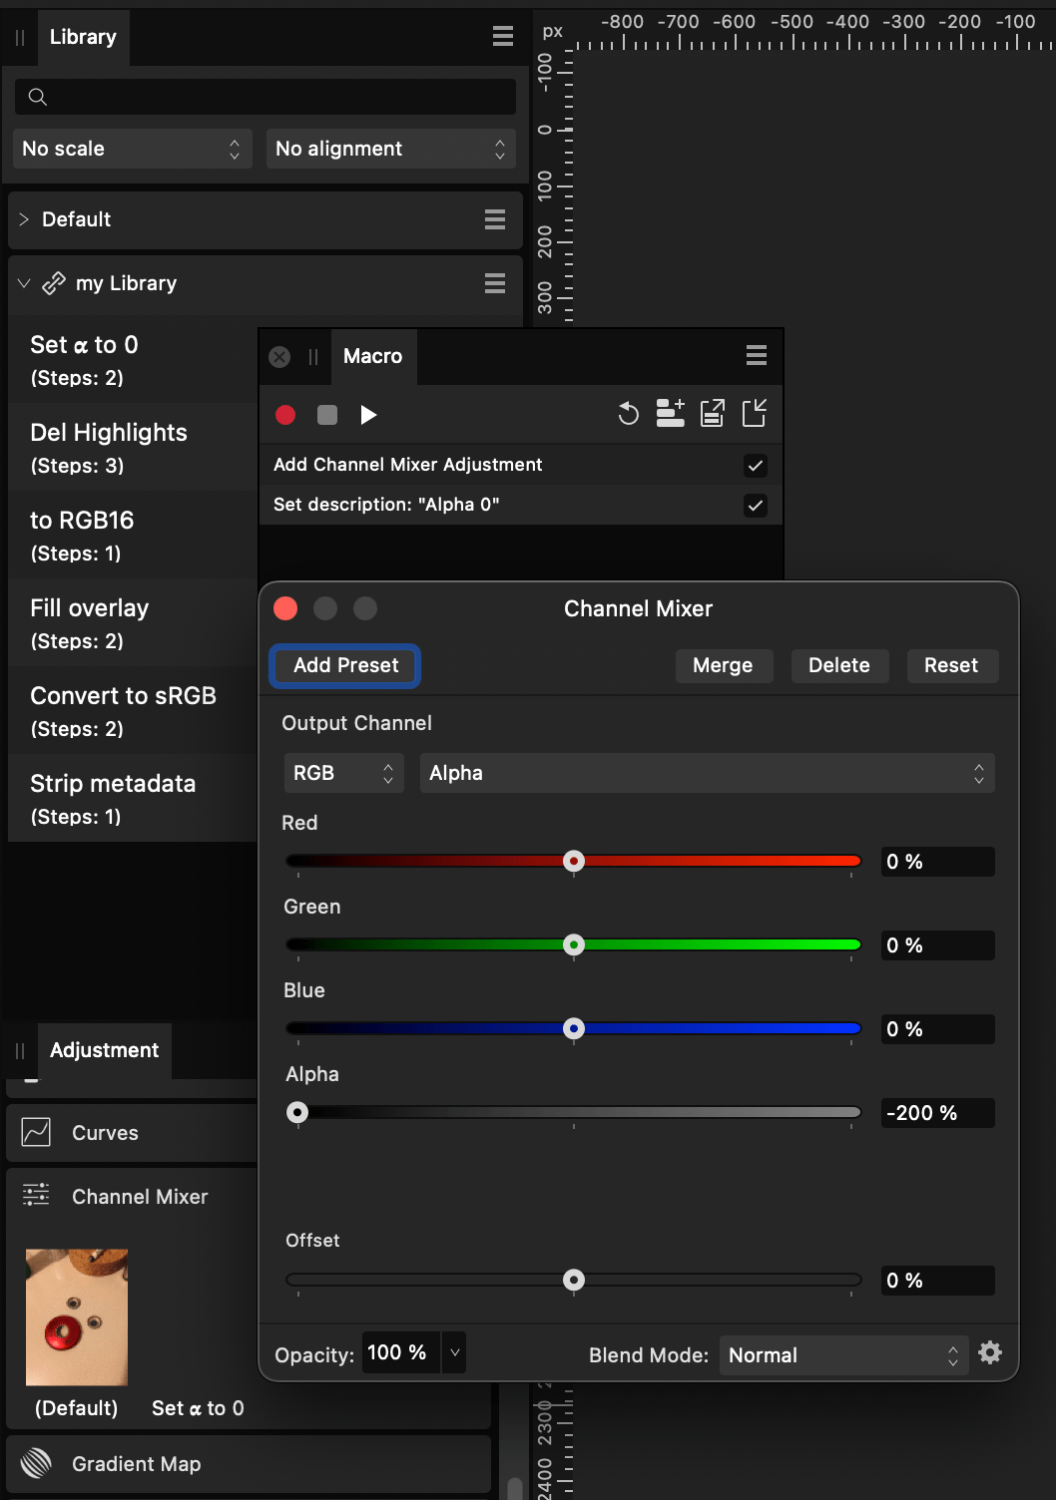This screenshot has width=1056, height=1500.
Task: Uncheck the Add Channel Mixer Adjustment step
Action: [755, 465]
